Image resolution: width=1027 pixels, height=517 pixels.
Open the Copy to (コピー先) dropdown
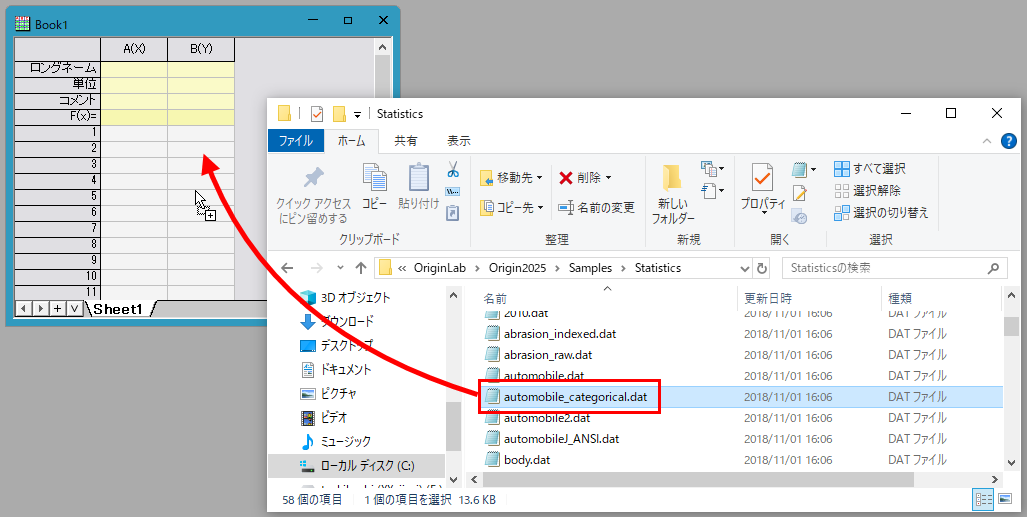point(511,208)
